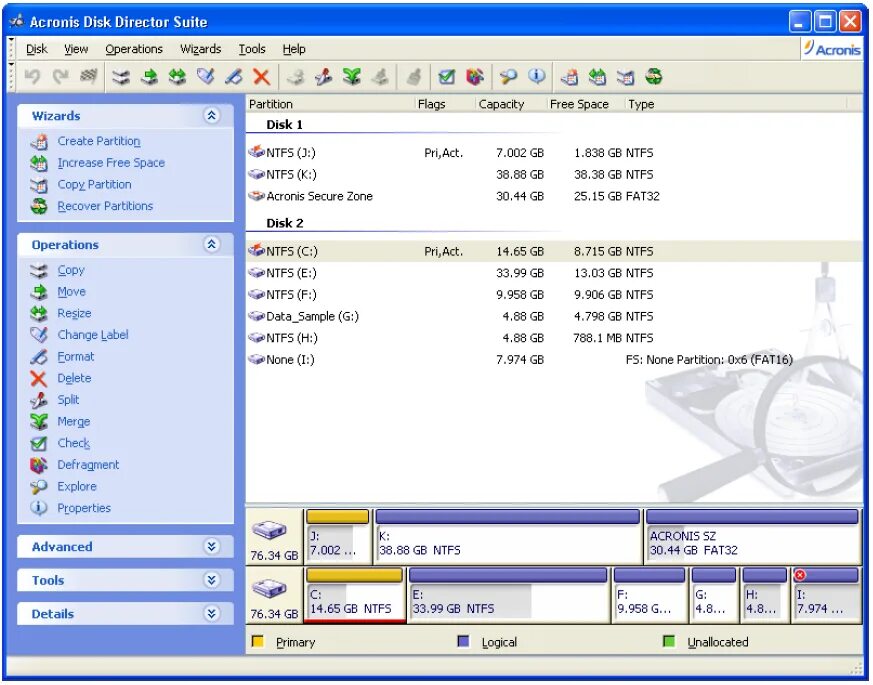The image size is (873, 685).
Task: Select the NTFS (J:) partition row
Action: click(x=553, y=153)
